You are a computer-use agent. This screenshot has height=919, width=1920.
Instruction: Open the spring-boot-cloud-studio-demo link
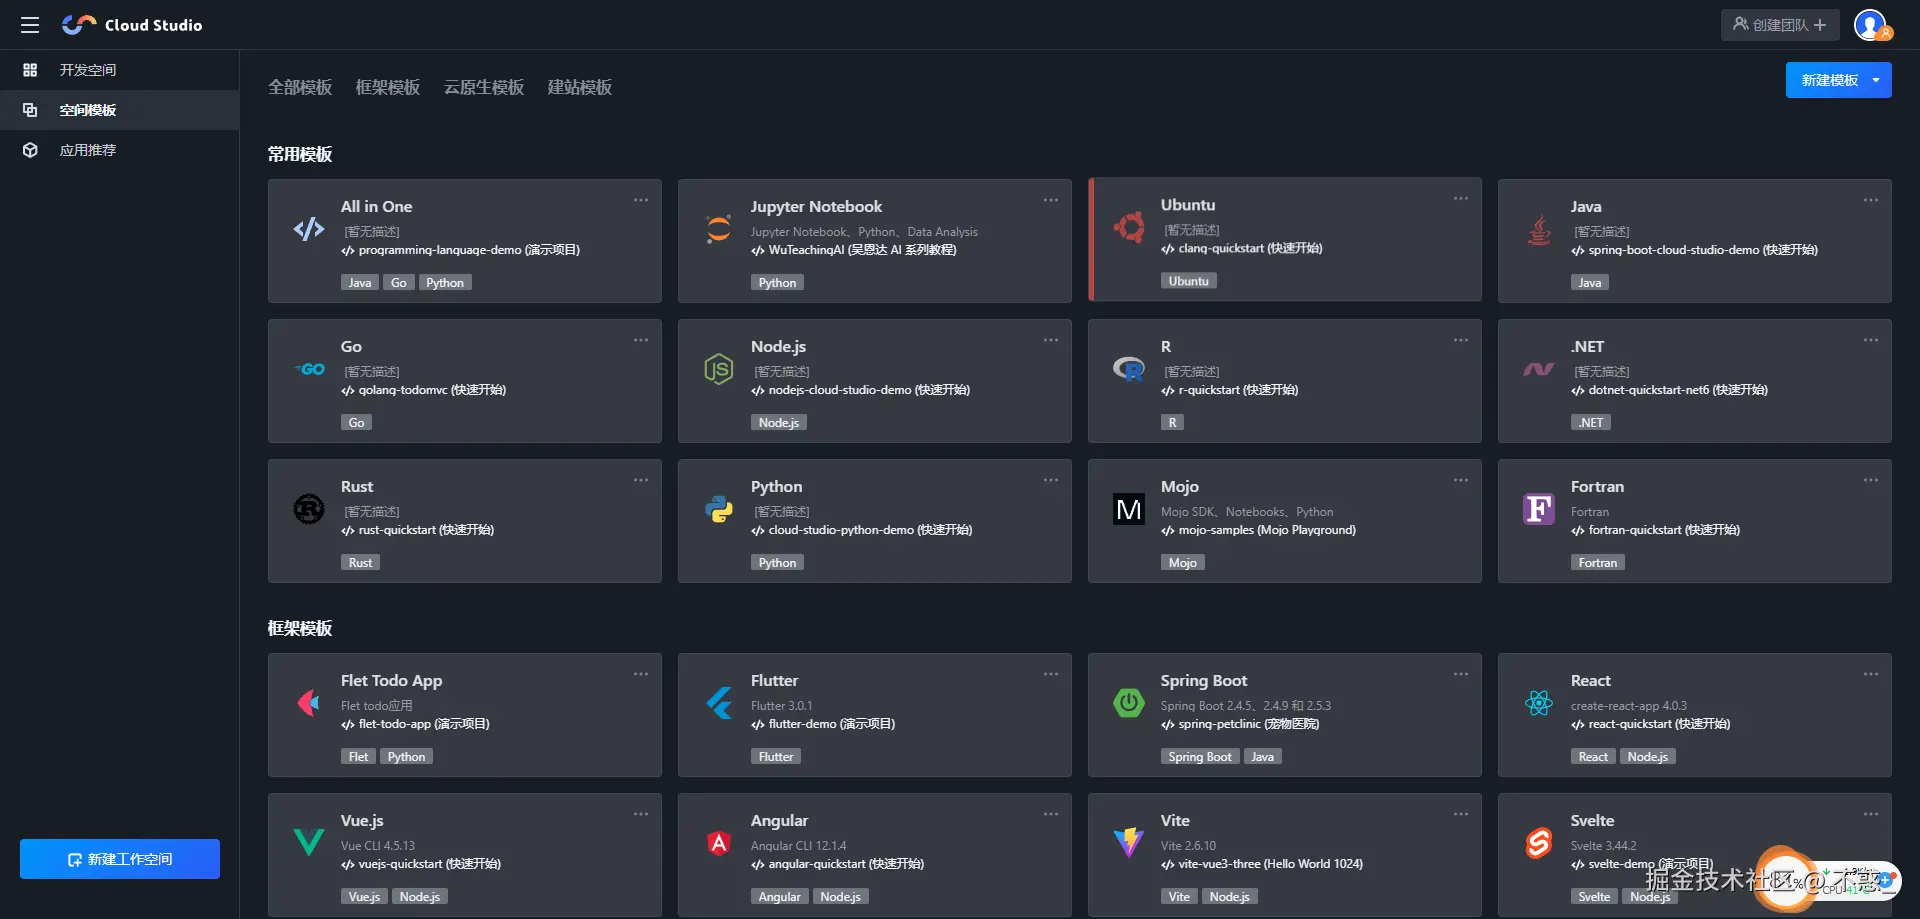click(1694, 250)
